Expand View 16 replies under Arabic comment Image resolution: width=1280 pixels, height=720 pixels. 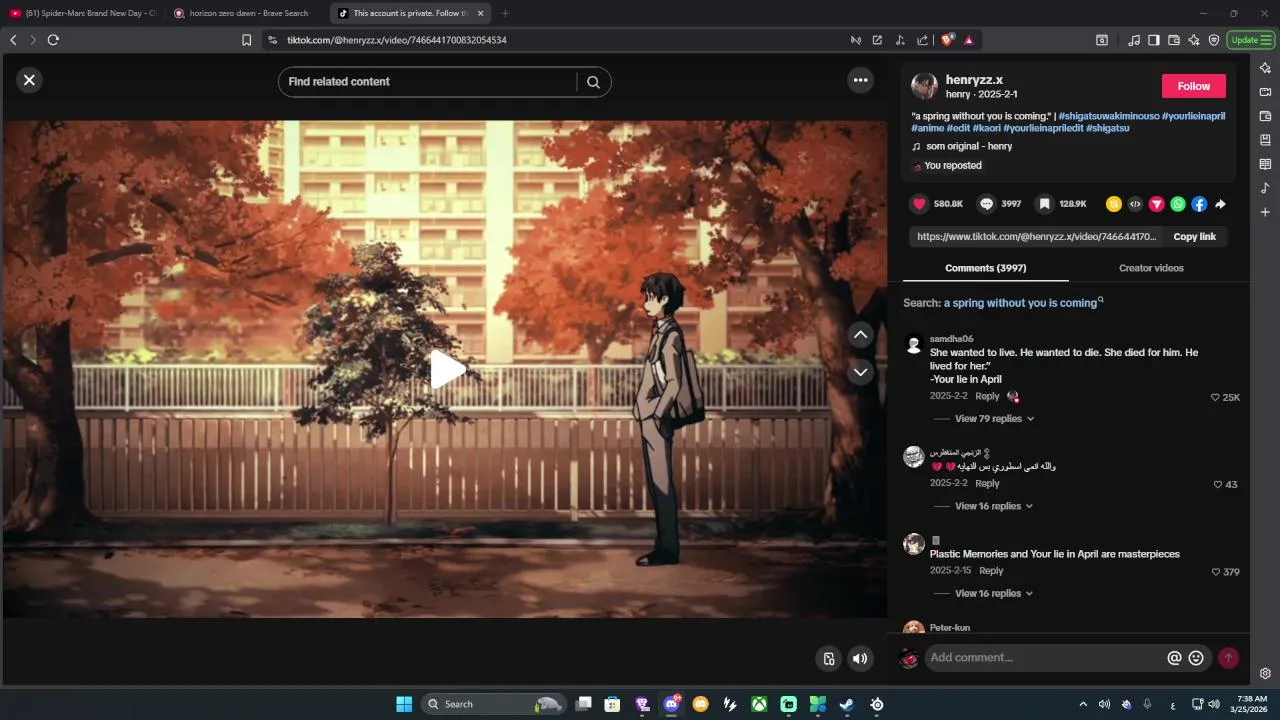pos(994,506)
